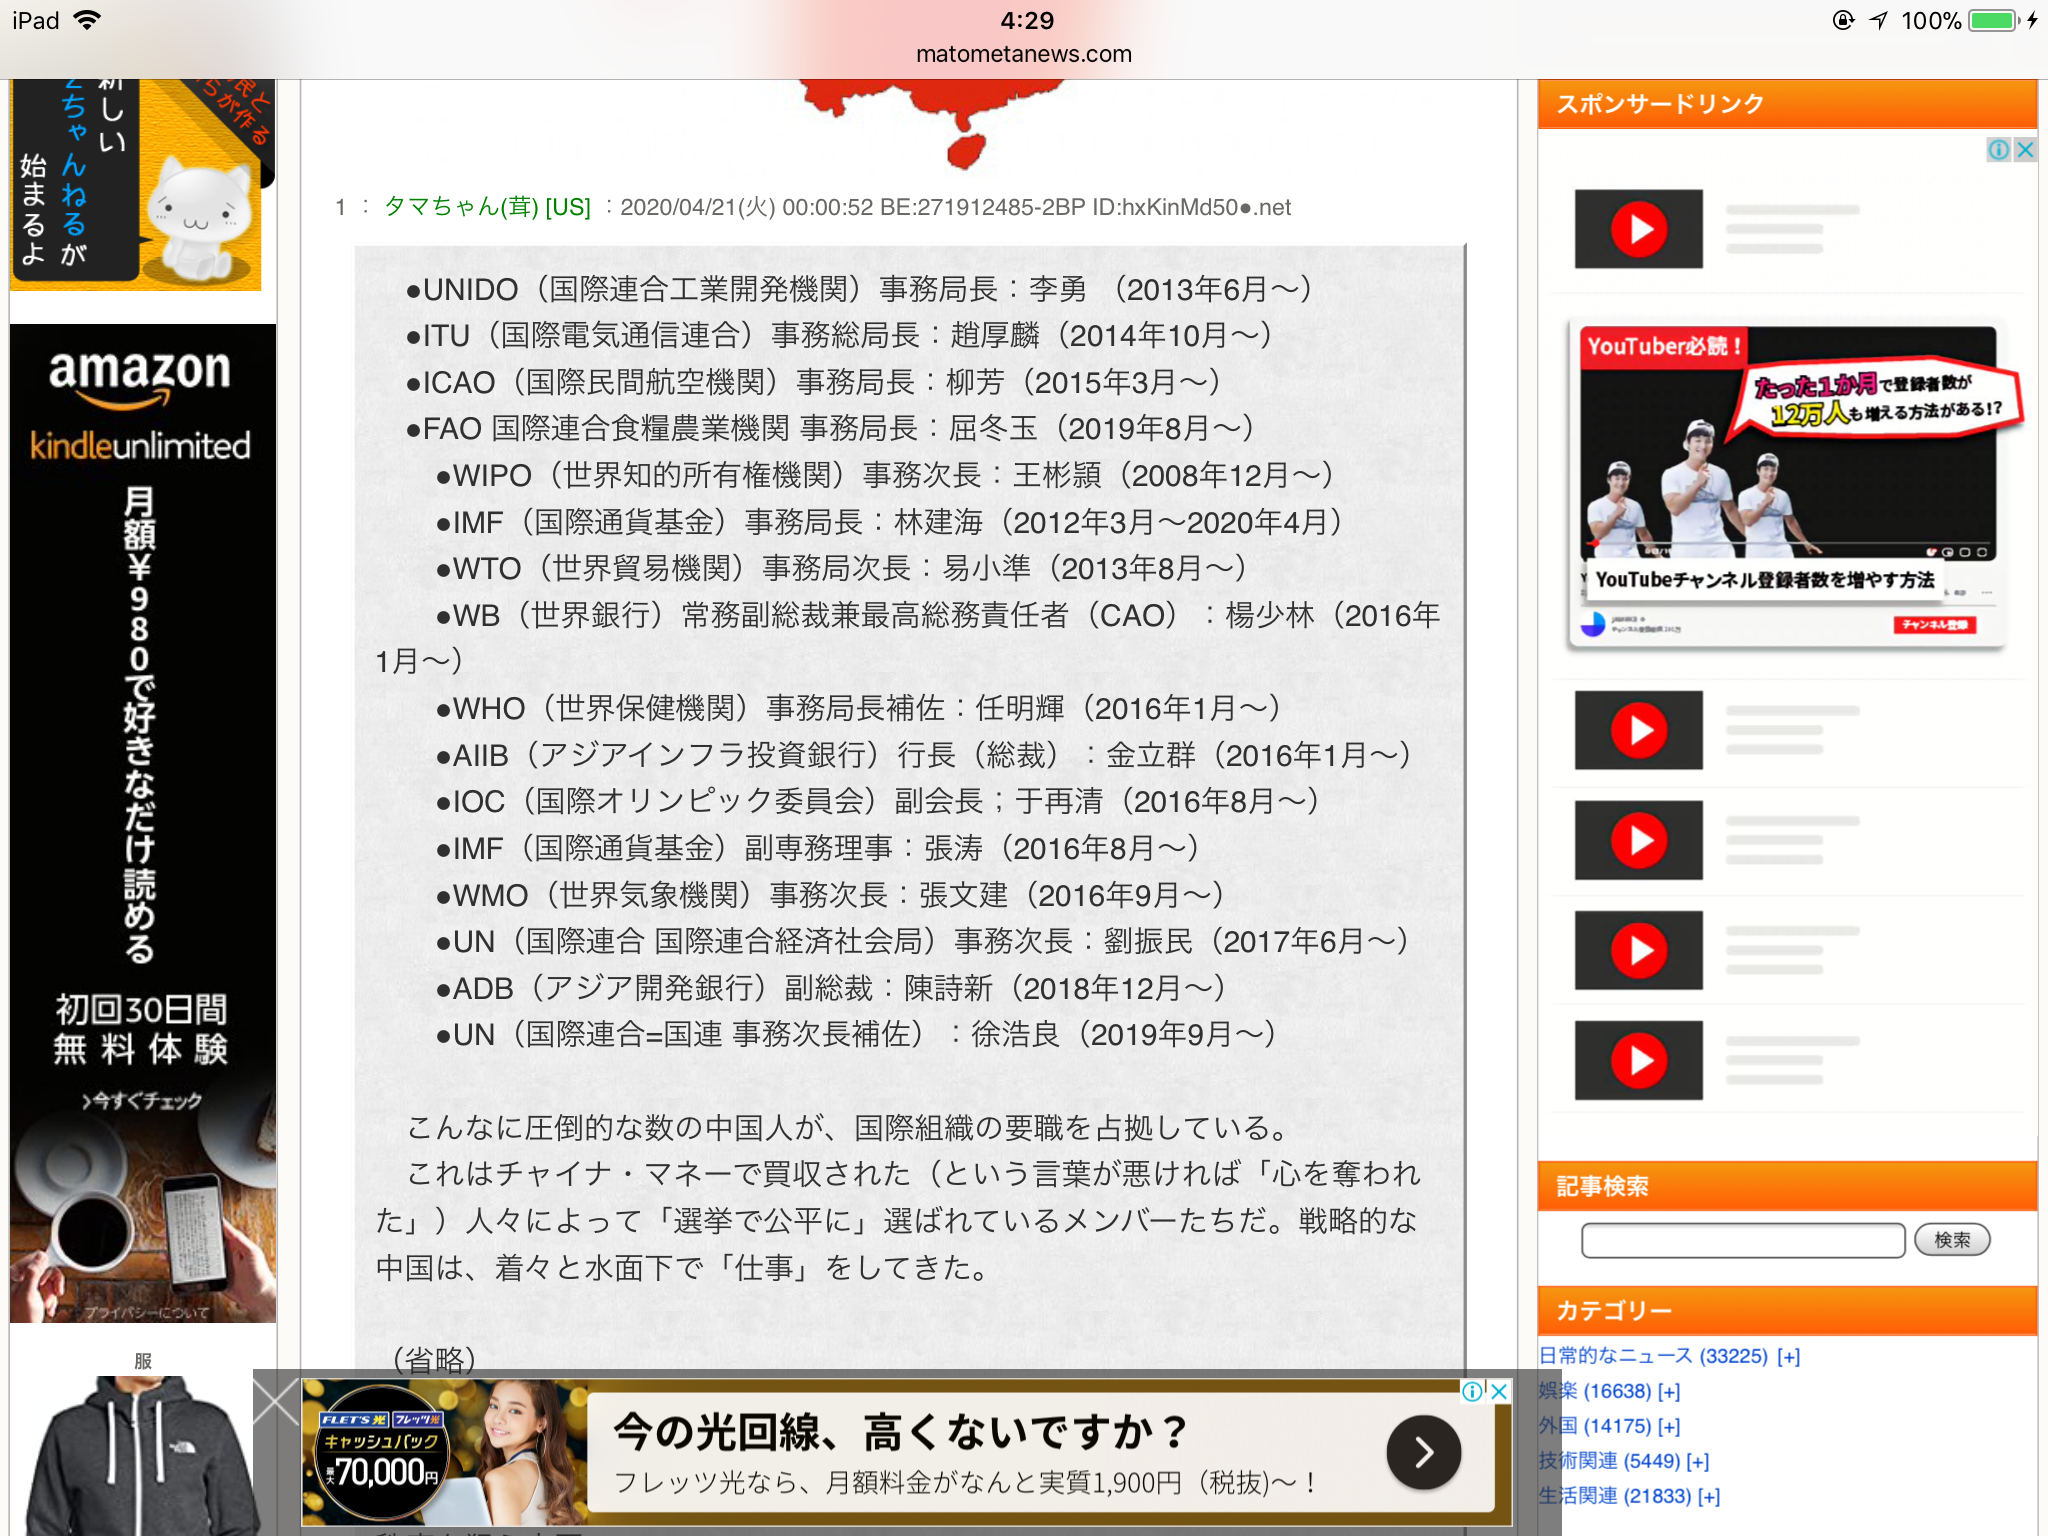Select the line ●WHO 事務局長補佐：任明輝
This screenshot has width=2048, height=1536.
click(858, 708)
